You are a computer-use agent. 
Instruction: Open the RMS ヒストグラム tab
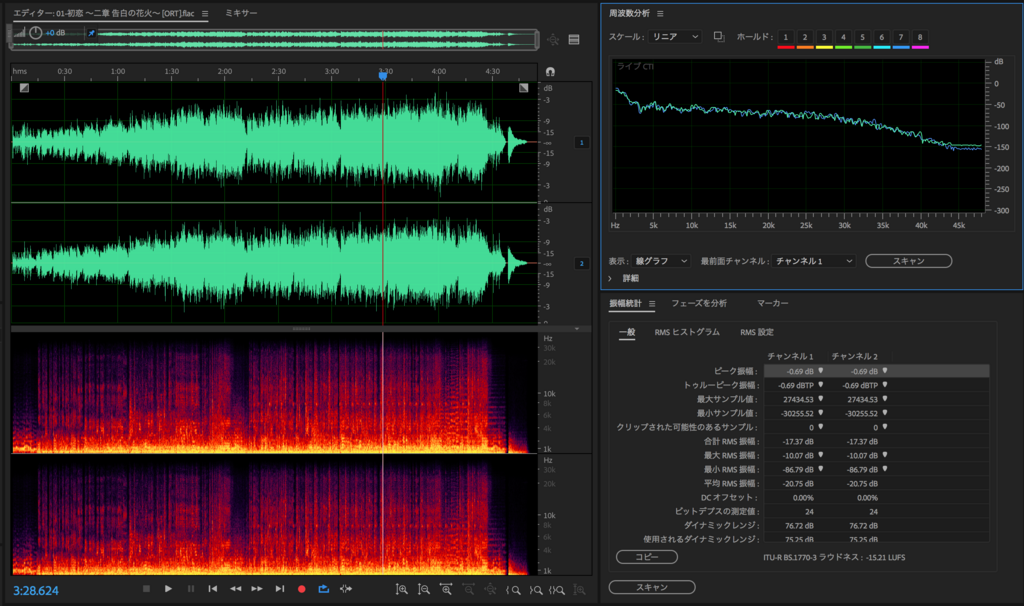click(687, 332)
